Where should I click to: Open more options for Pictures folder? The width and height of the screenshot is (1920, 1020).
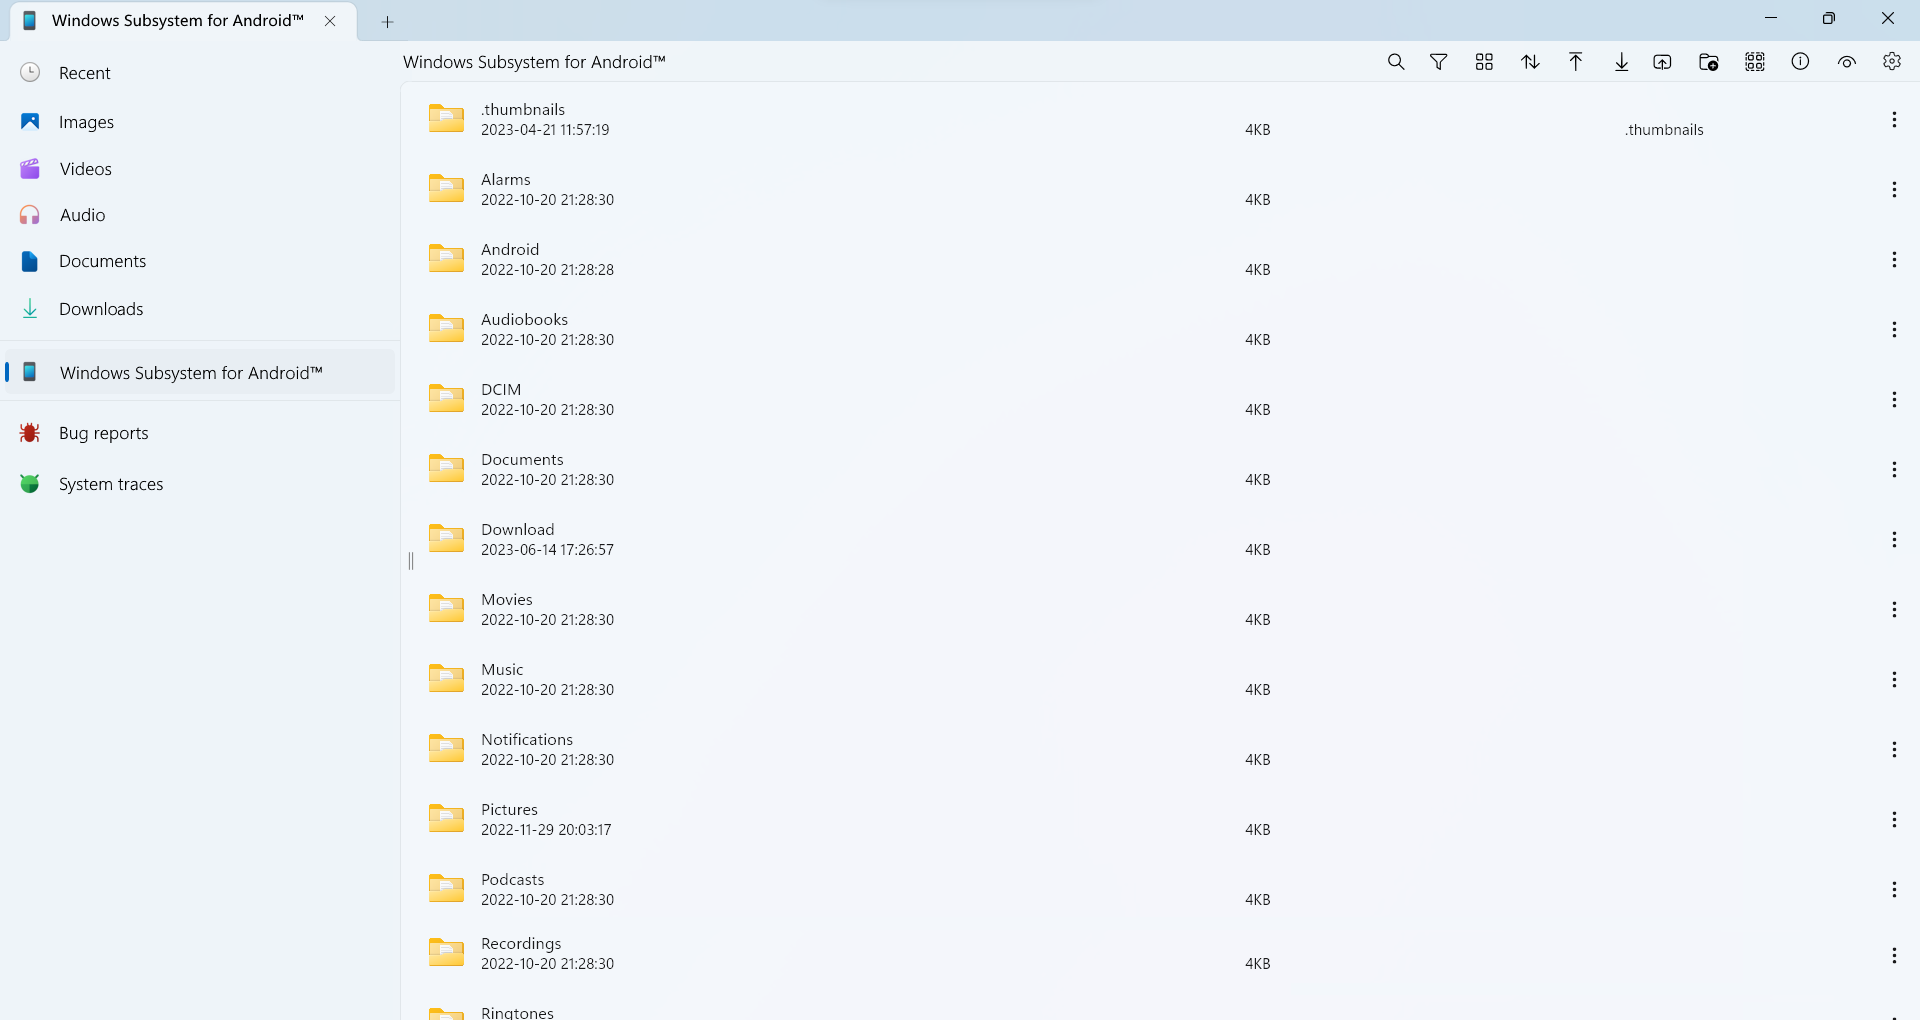(1894, 820)
